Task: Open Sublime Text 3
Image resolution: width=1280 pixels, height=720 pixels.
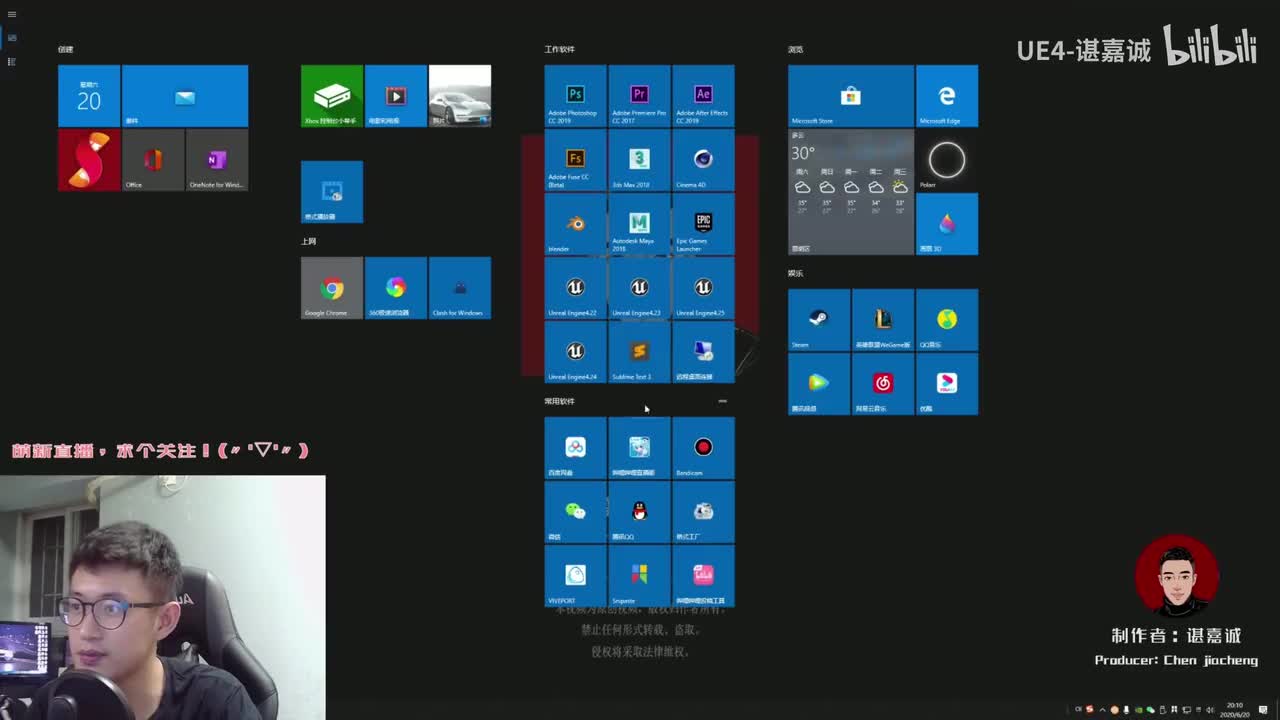Action: pyautogui.click(x=639, y=352)
